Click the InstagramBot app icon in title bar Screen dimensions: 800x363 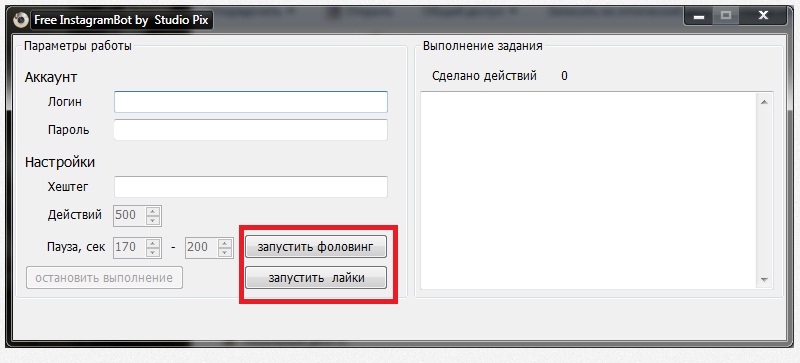coord(20,20)
